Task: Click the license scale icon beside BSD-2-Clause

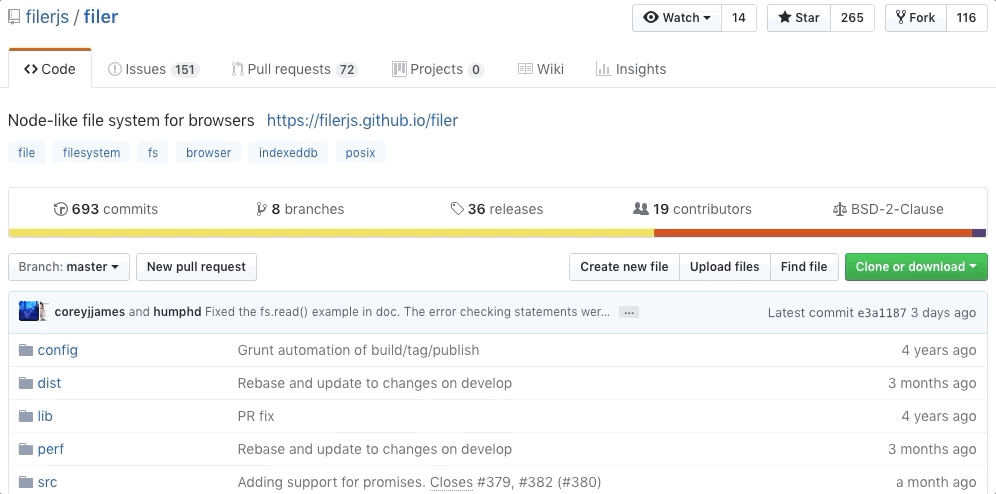Action: point(840,209)
